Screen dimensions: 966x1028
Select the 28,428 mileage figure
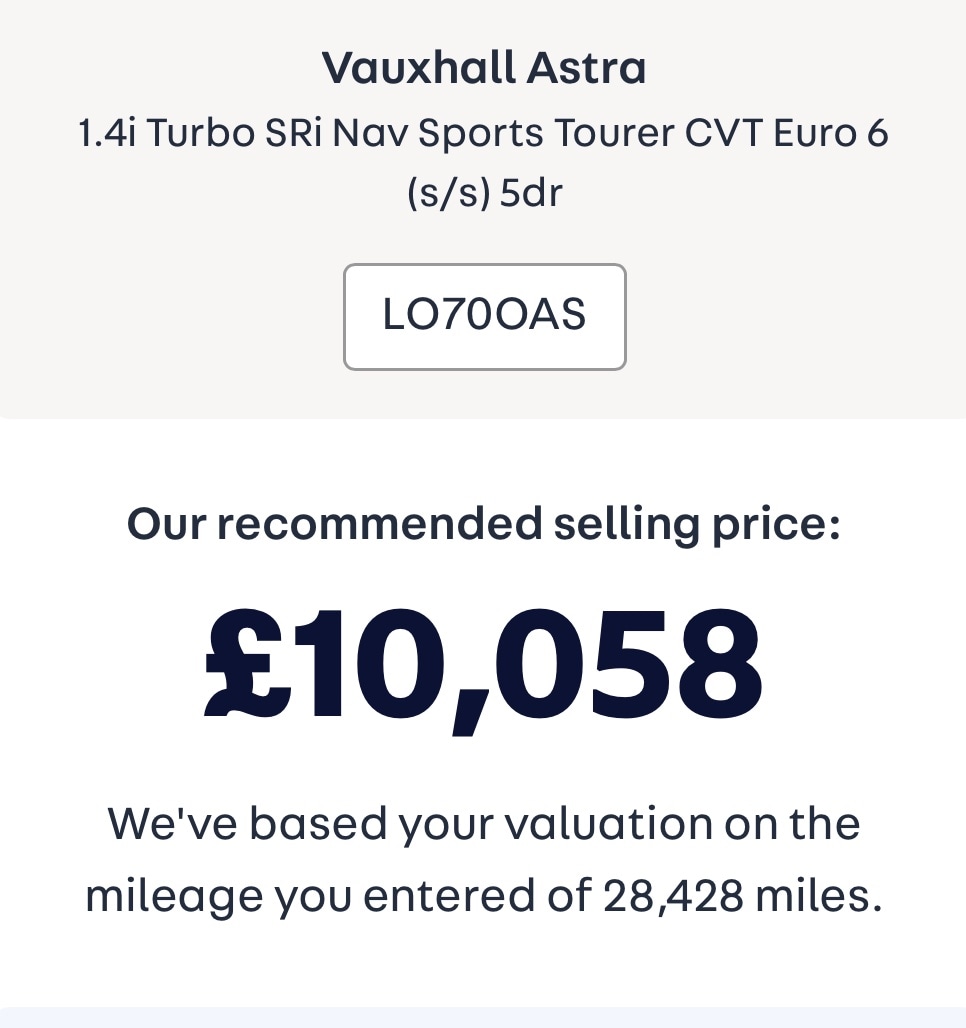pos(674,896)
